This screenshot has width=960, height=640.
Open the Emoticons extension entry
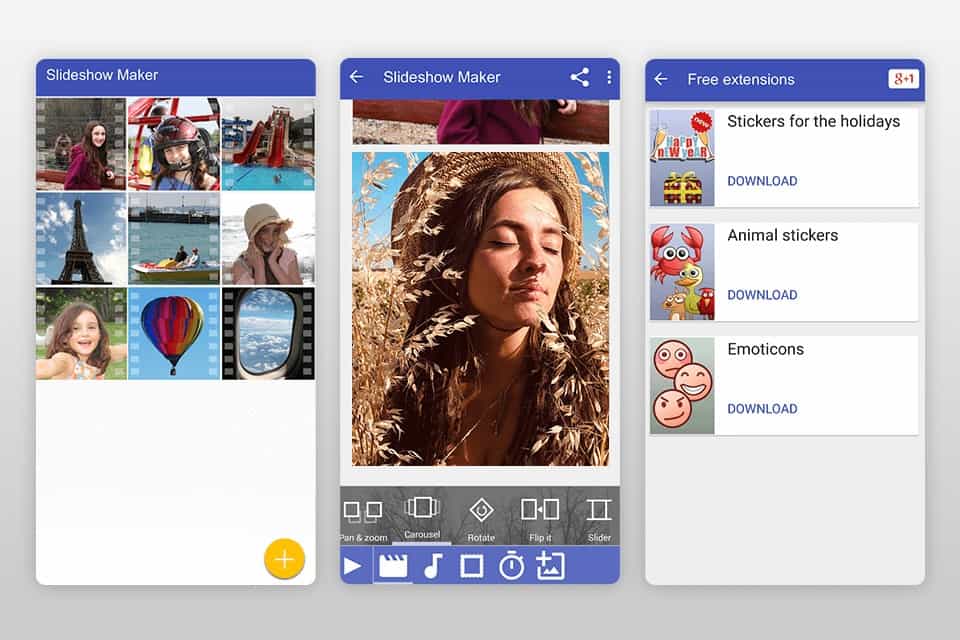(x=764, y=349)
